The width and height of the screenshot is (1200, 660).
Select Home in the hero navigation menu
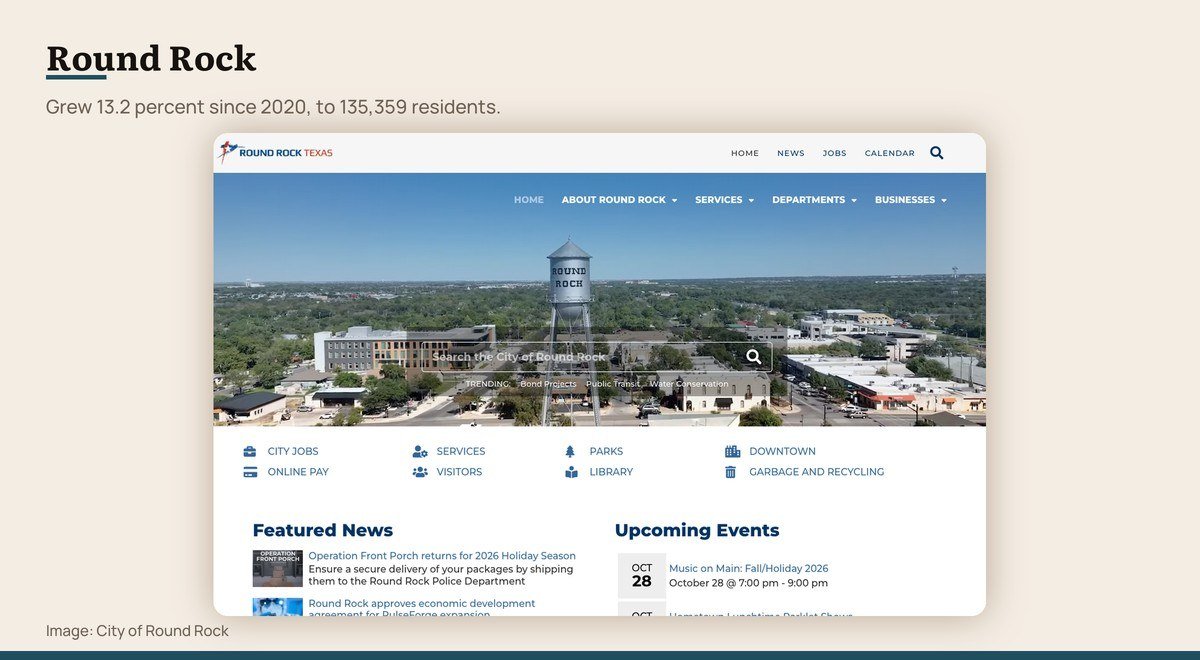pyautogui.click(x=529, y=200)
